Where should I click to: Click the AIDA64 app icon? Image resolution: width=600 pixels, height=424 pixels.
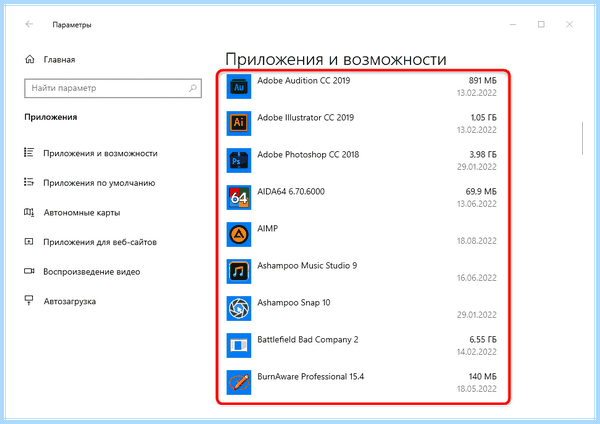(x=239, y=197)
